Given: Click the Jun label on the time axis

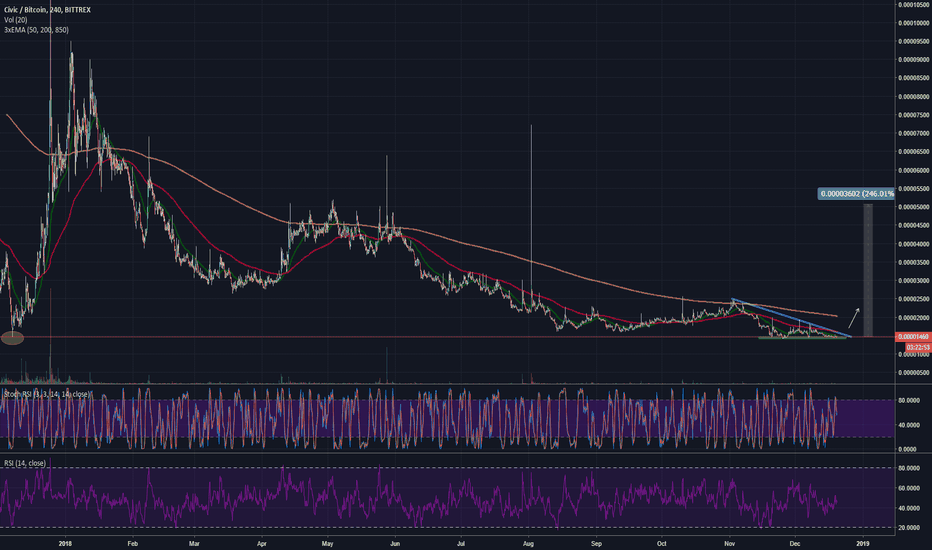Looking at the screenshot, I should tap(395, 543).
